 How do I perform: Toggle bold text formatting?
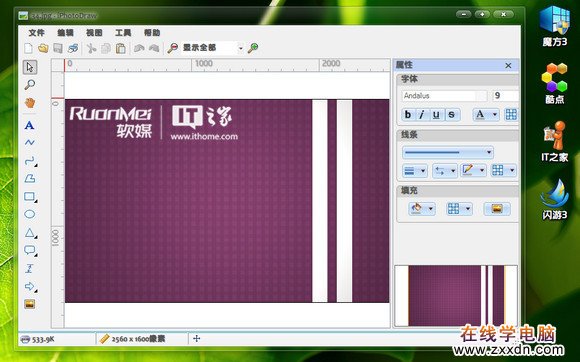pos(408,115)
